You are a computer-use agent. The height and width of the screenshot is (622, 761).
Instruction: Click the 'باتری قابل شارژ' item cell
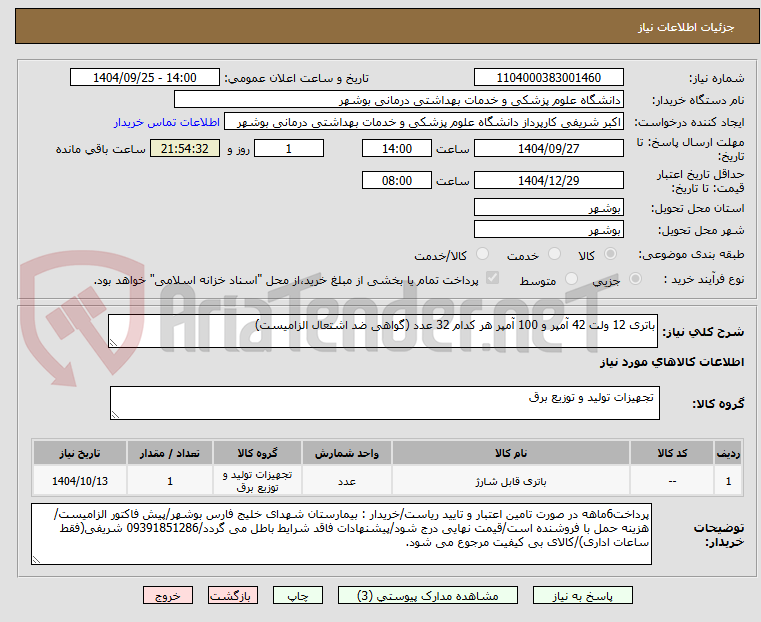511,481
